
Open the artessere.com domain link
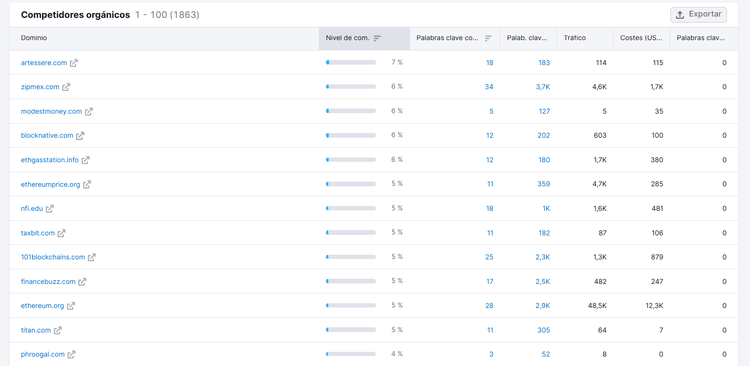[x=44, y=63]
